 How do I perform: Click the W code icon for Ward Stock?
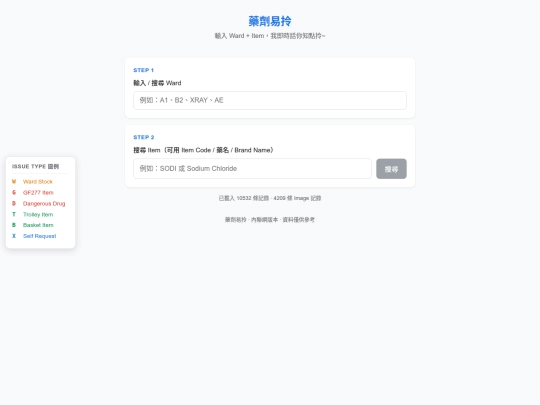pos(14,181)
